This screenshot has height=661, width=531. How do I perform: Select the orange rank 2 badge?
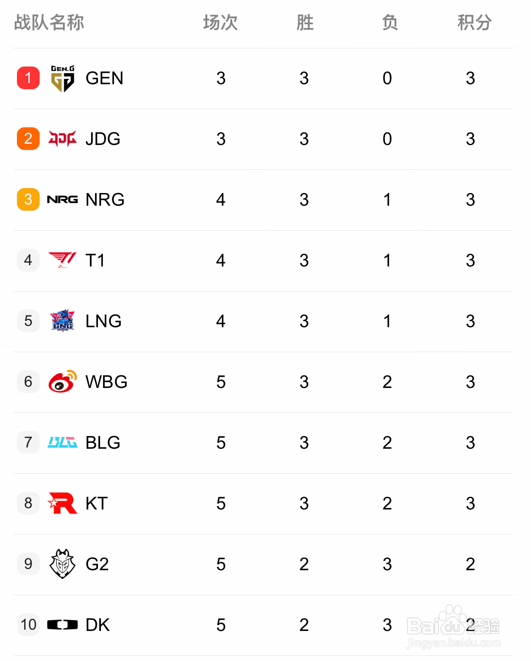(x=28, y=139)
